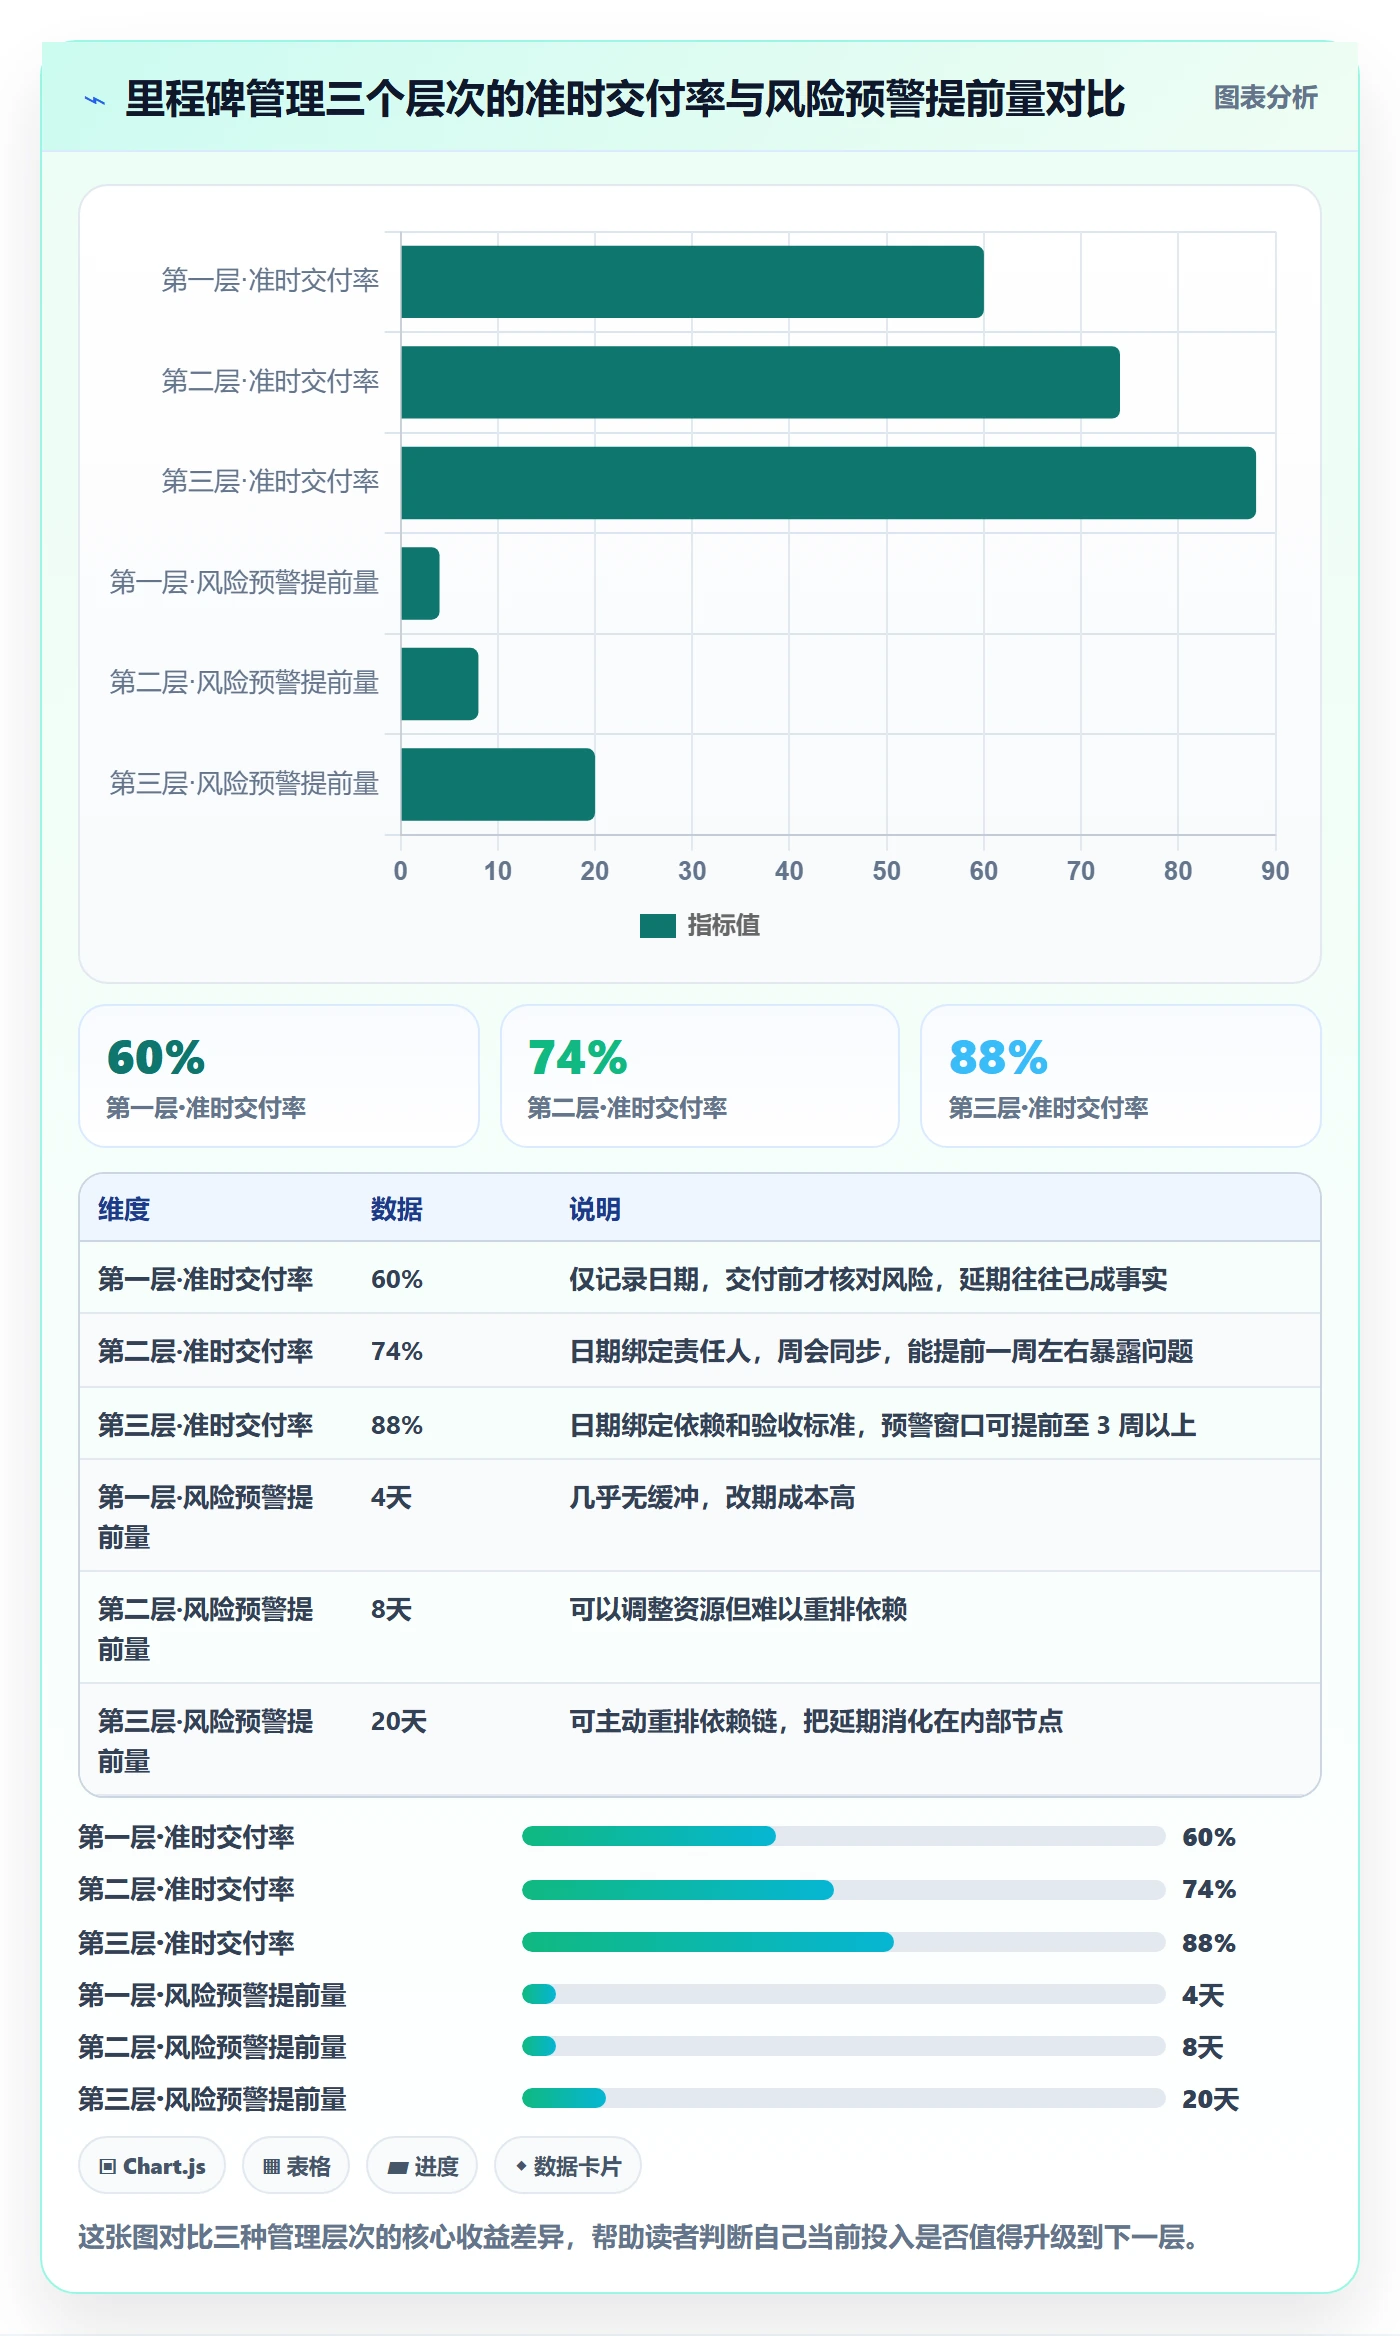Click the 数据卡片 tag chip

pos(568,2166)
